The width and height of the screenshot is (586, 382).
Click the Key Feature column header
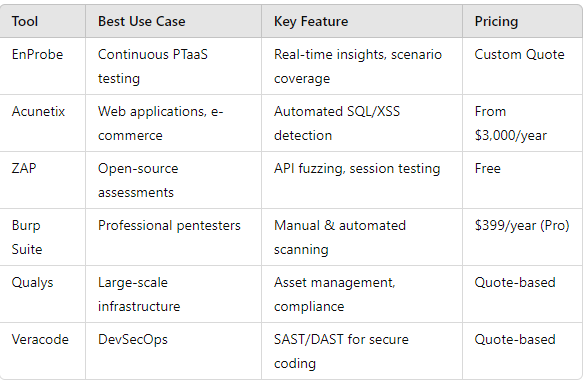[x=311, y=21]
